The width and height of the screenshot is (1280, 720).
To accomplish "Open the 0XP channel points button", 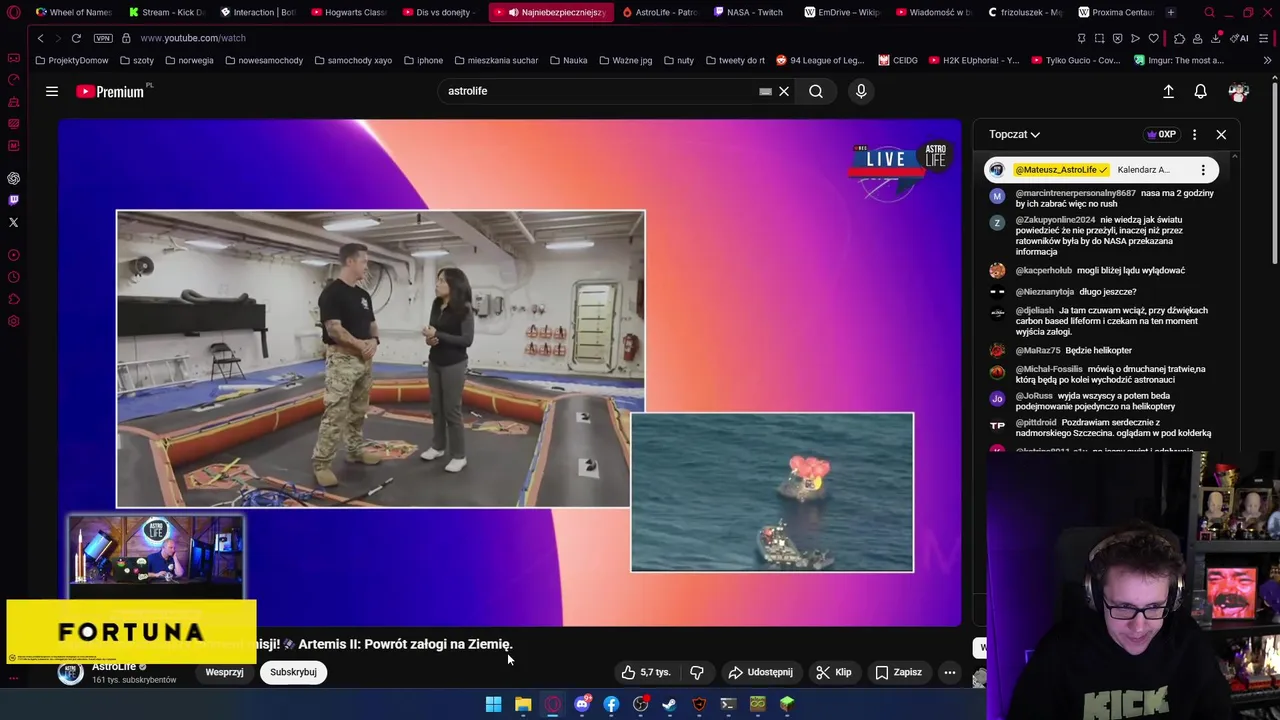I will (x=1161, y=134).
